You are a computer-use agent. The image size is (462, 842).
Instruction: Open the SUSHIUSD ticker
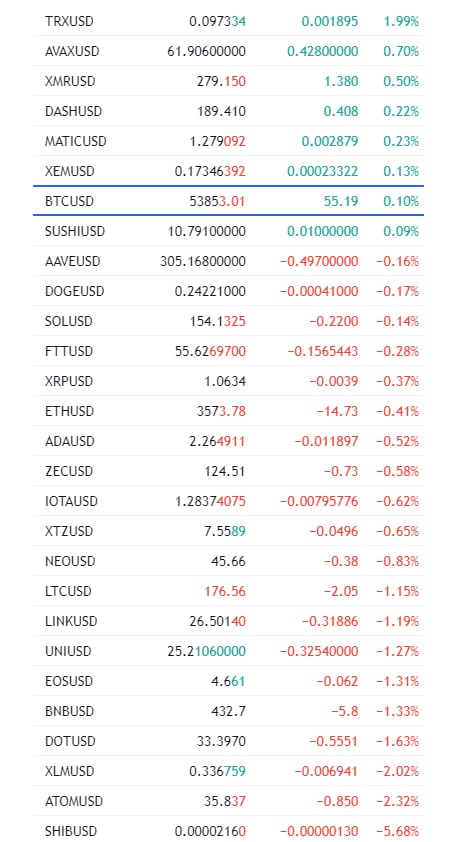75,231
